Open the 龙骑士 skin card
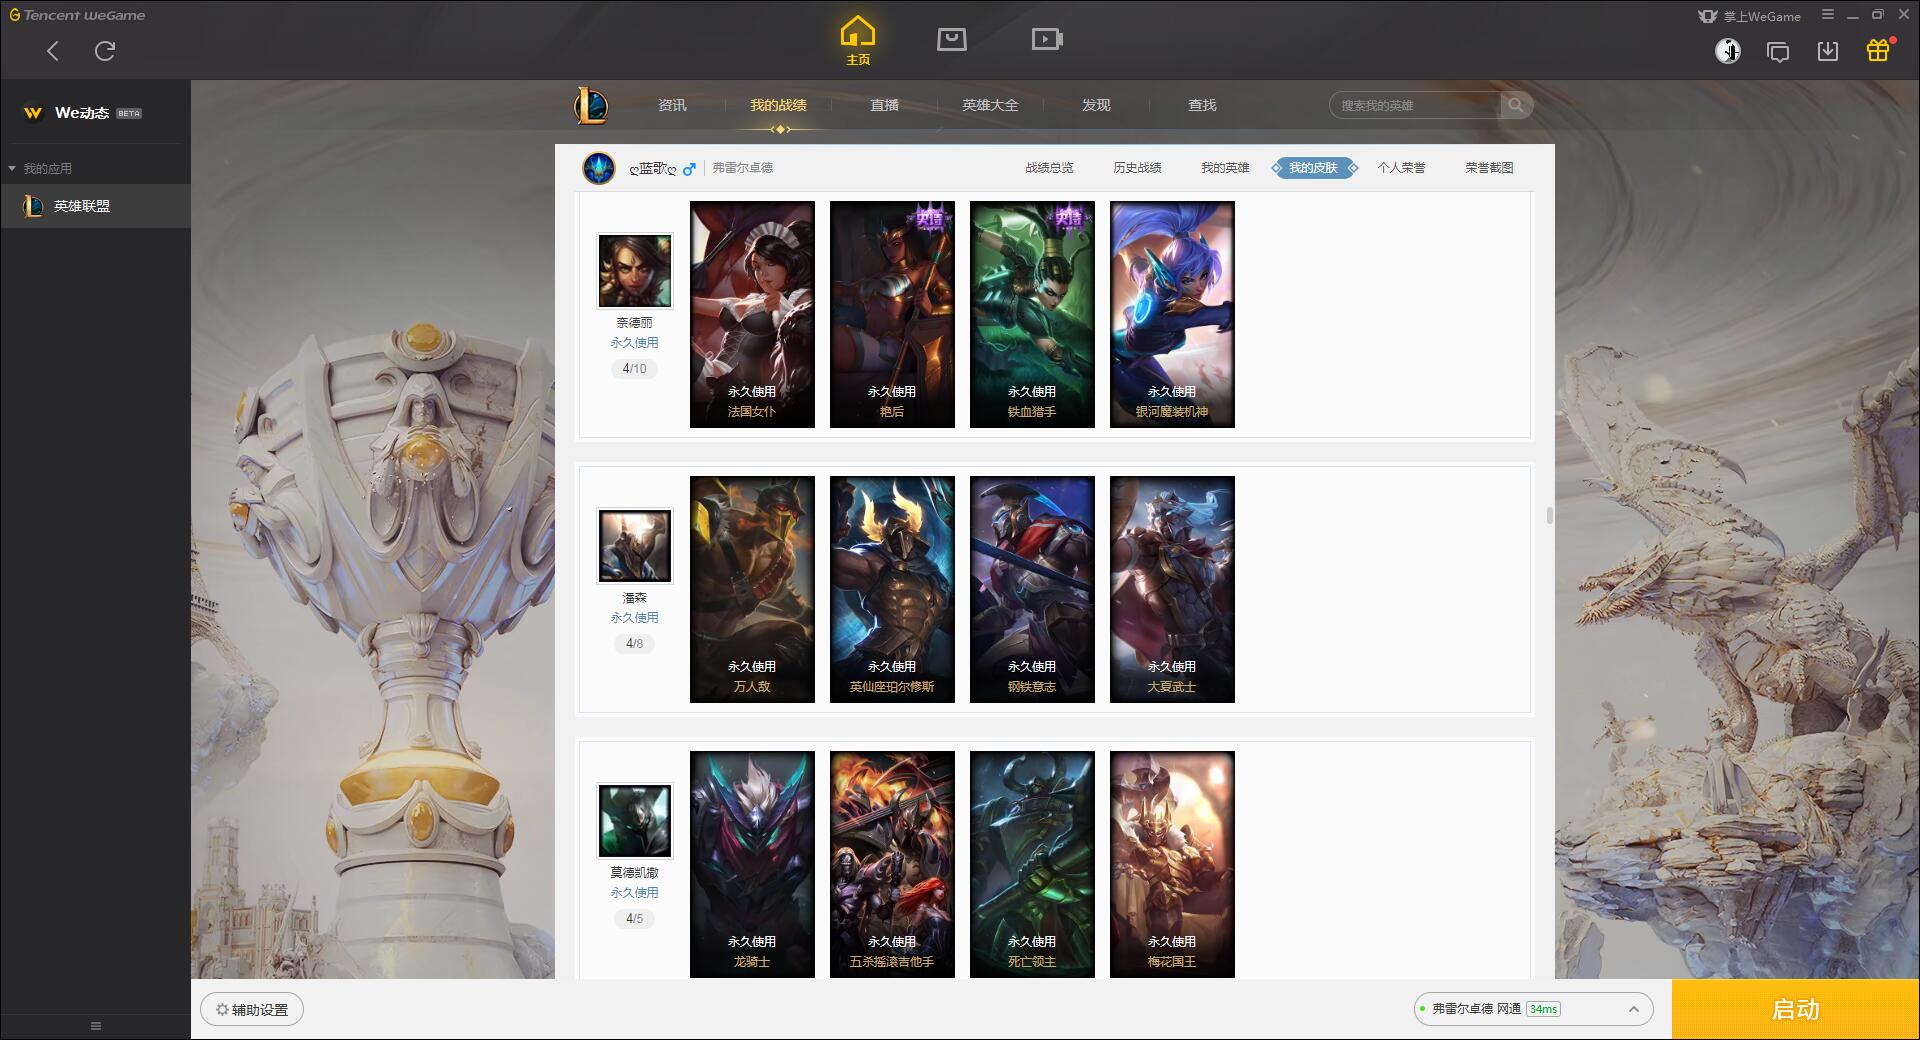 click(752, 864)
